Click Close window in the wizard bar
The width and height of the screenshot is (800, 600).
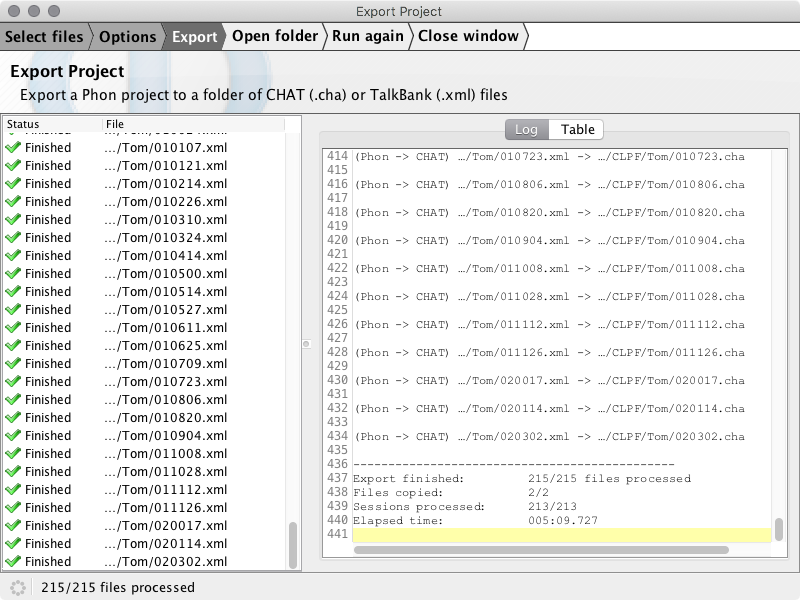[468, 36]
